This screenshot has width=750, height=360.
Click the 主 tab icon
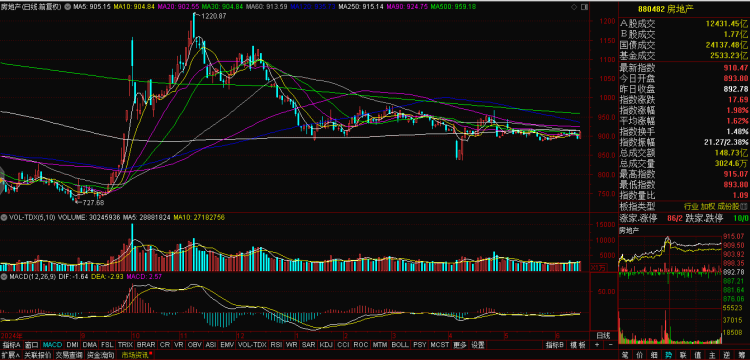[712, 355]
